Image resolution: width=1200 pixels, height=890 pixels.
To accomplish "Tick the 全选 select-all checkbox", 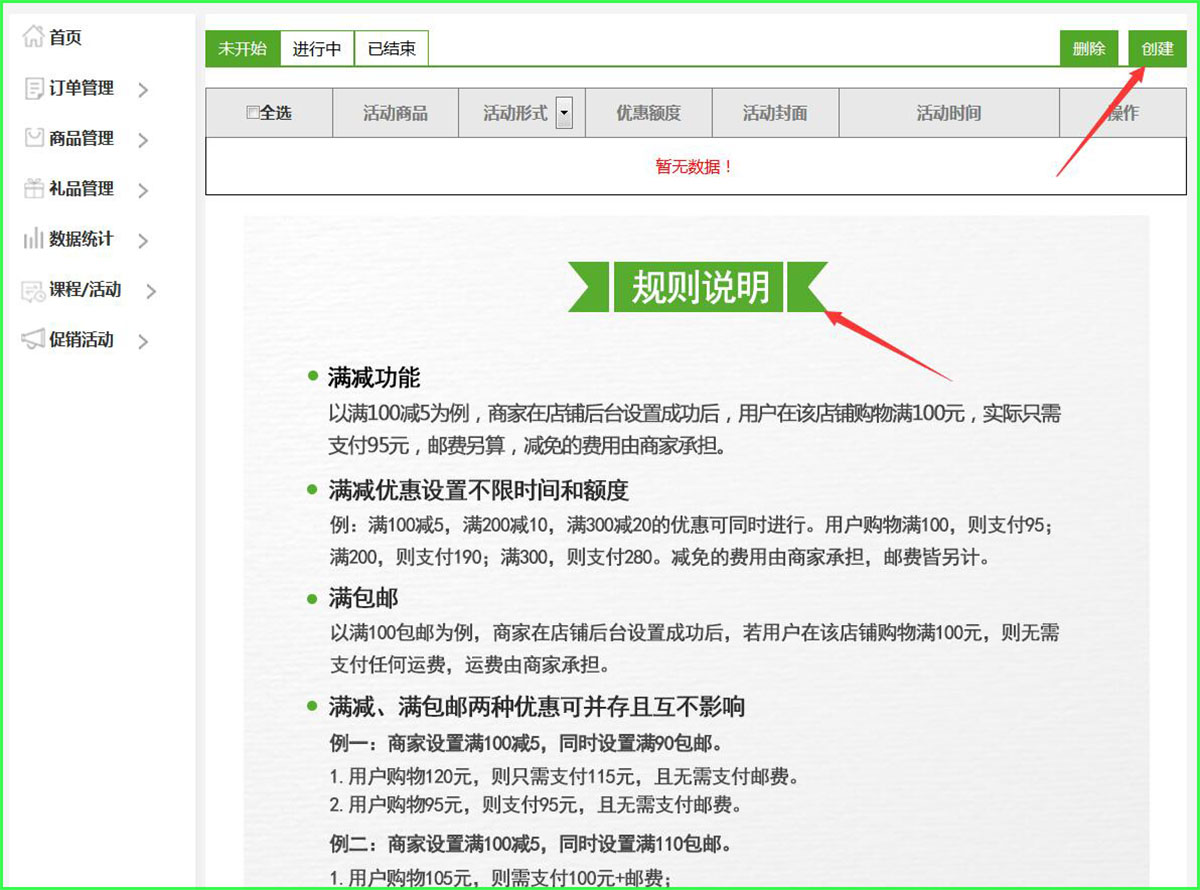I will pyautogui.click(x=253, y=113).
